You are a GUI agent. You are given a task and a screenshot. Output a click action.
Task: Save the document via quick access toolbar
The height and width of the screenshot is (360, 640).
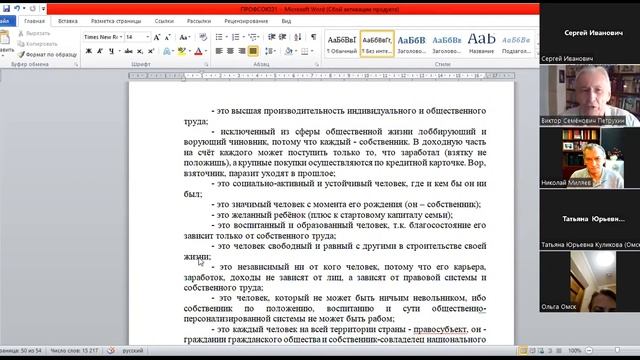(6, 9)
